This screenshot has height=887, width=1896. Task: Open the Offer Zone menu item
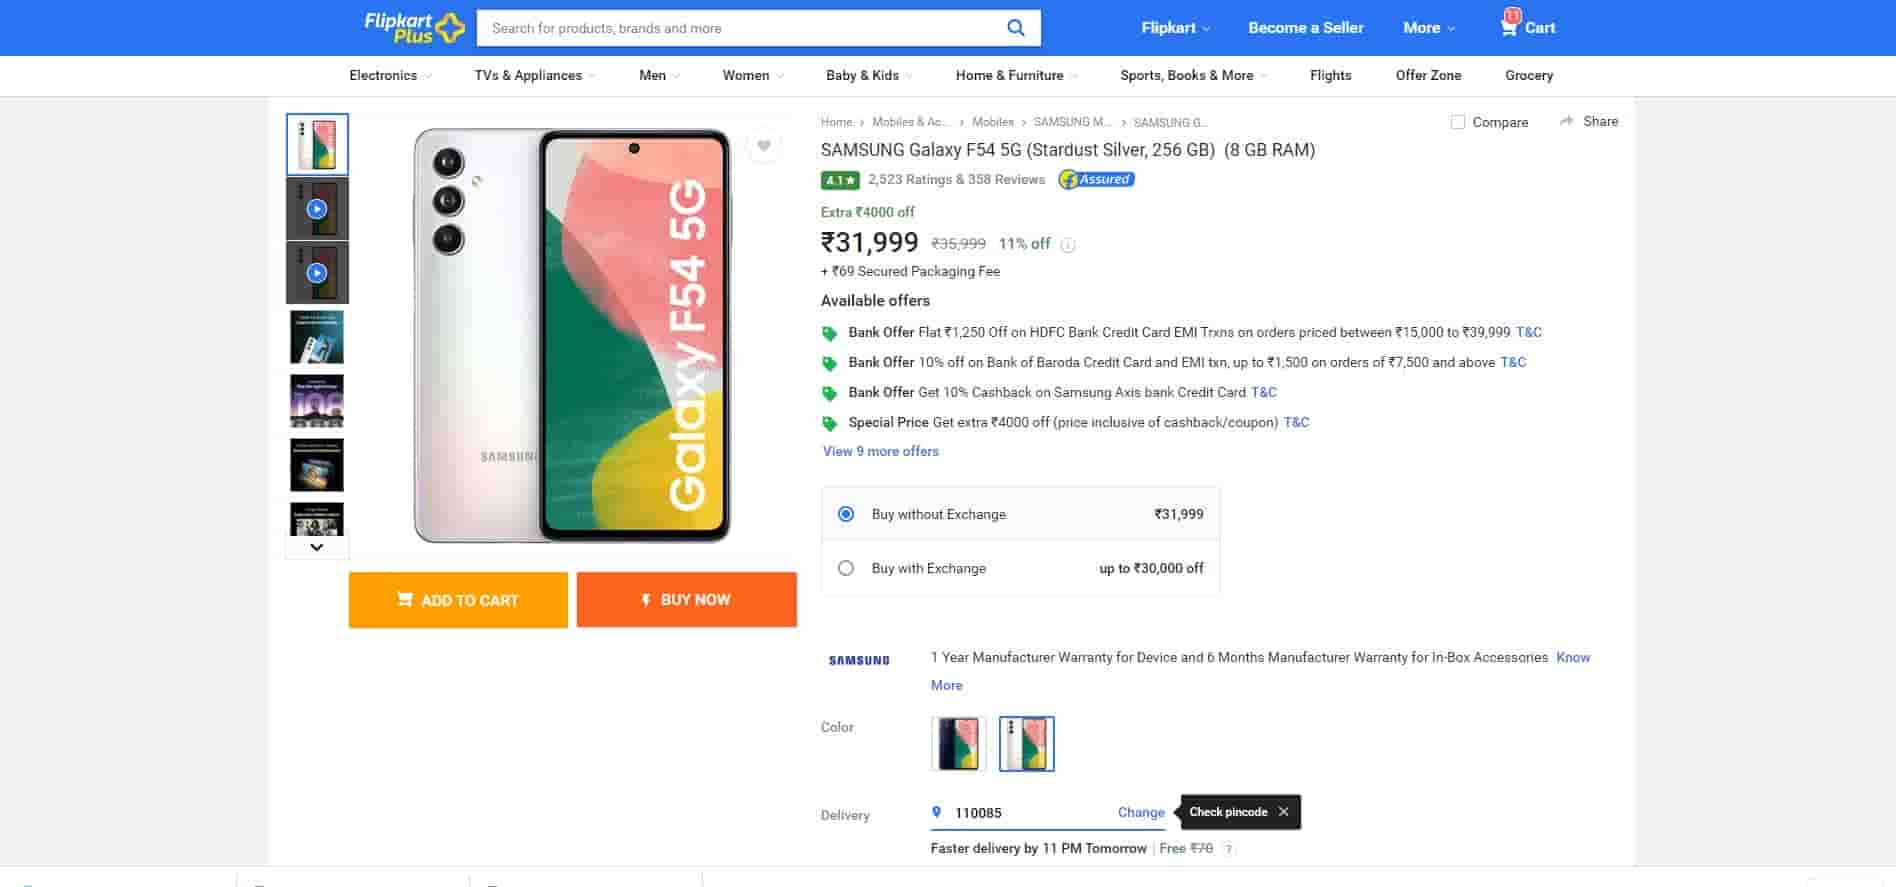pos(1428,75)
